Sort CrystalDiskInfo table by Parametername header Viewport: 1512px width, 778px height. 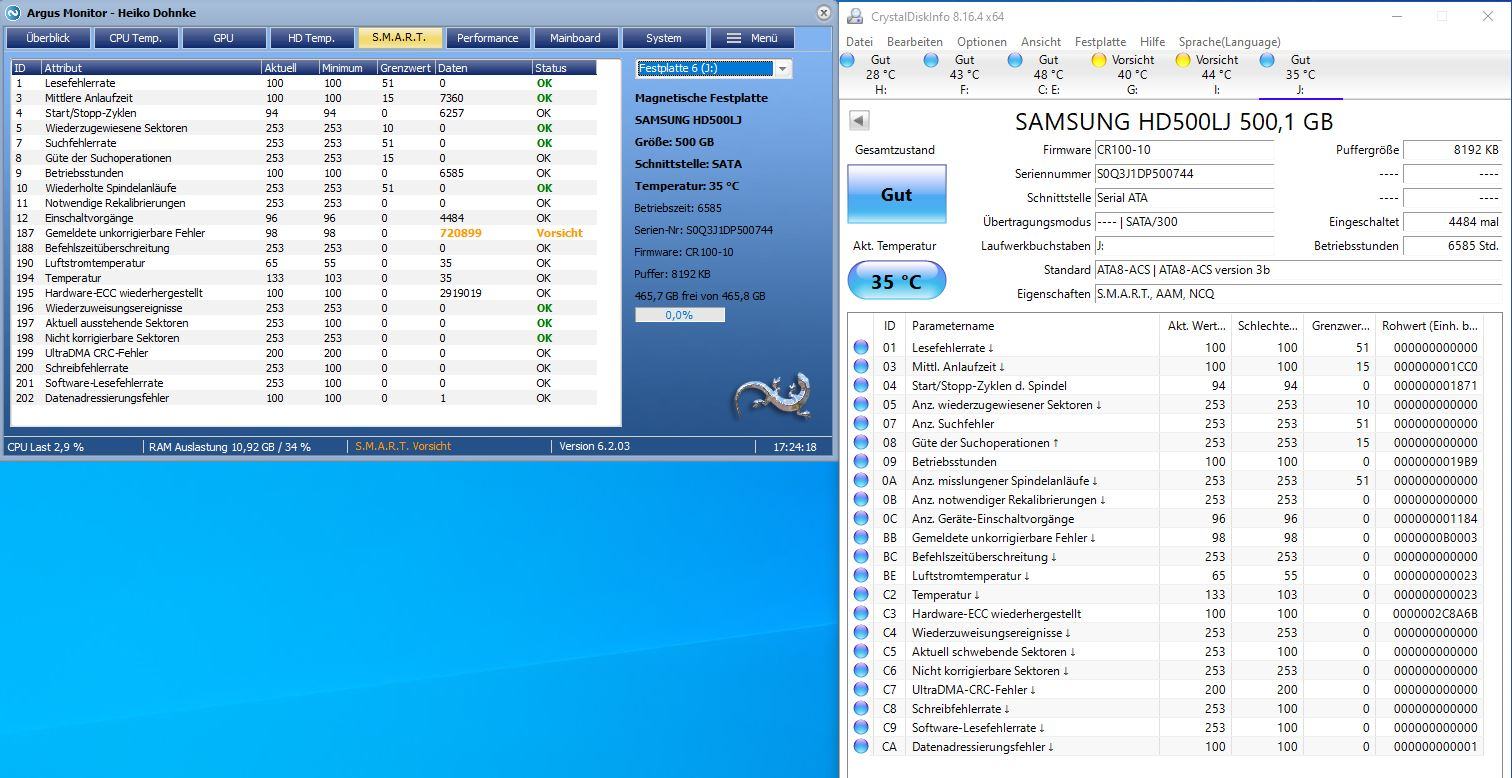(x=1031, y=325)
